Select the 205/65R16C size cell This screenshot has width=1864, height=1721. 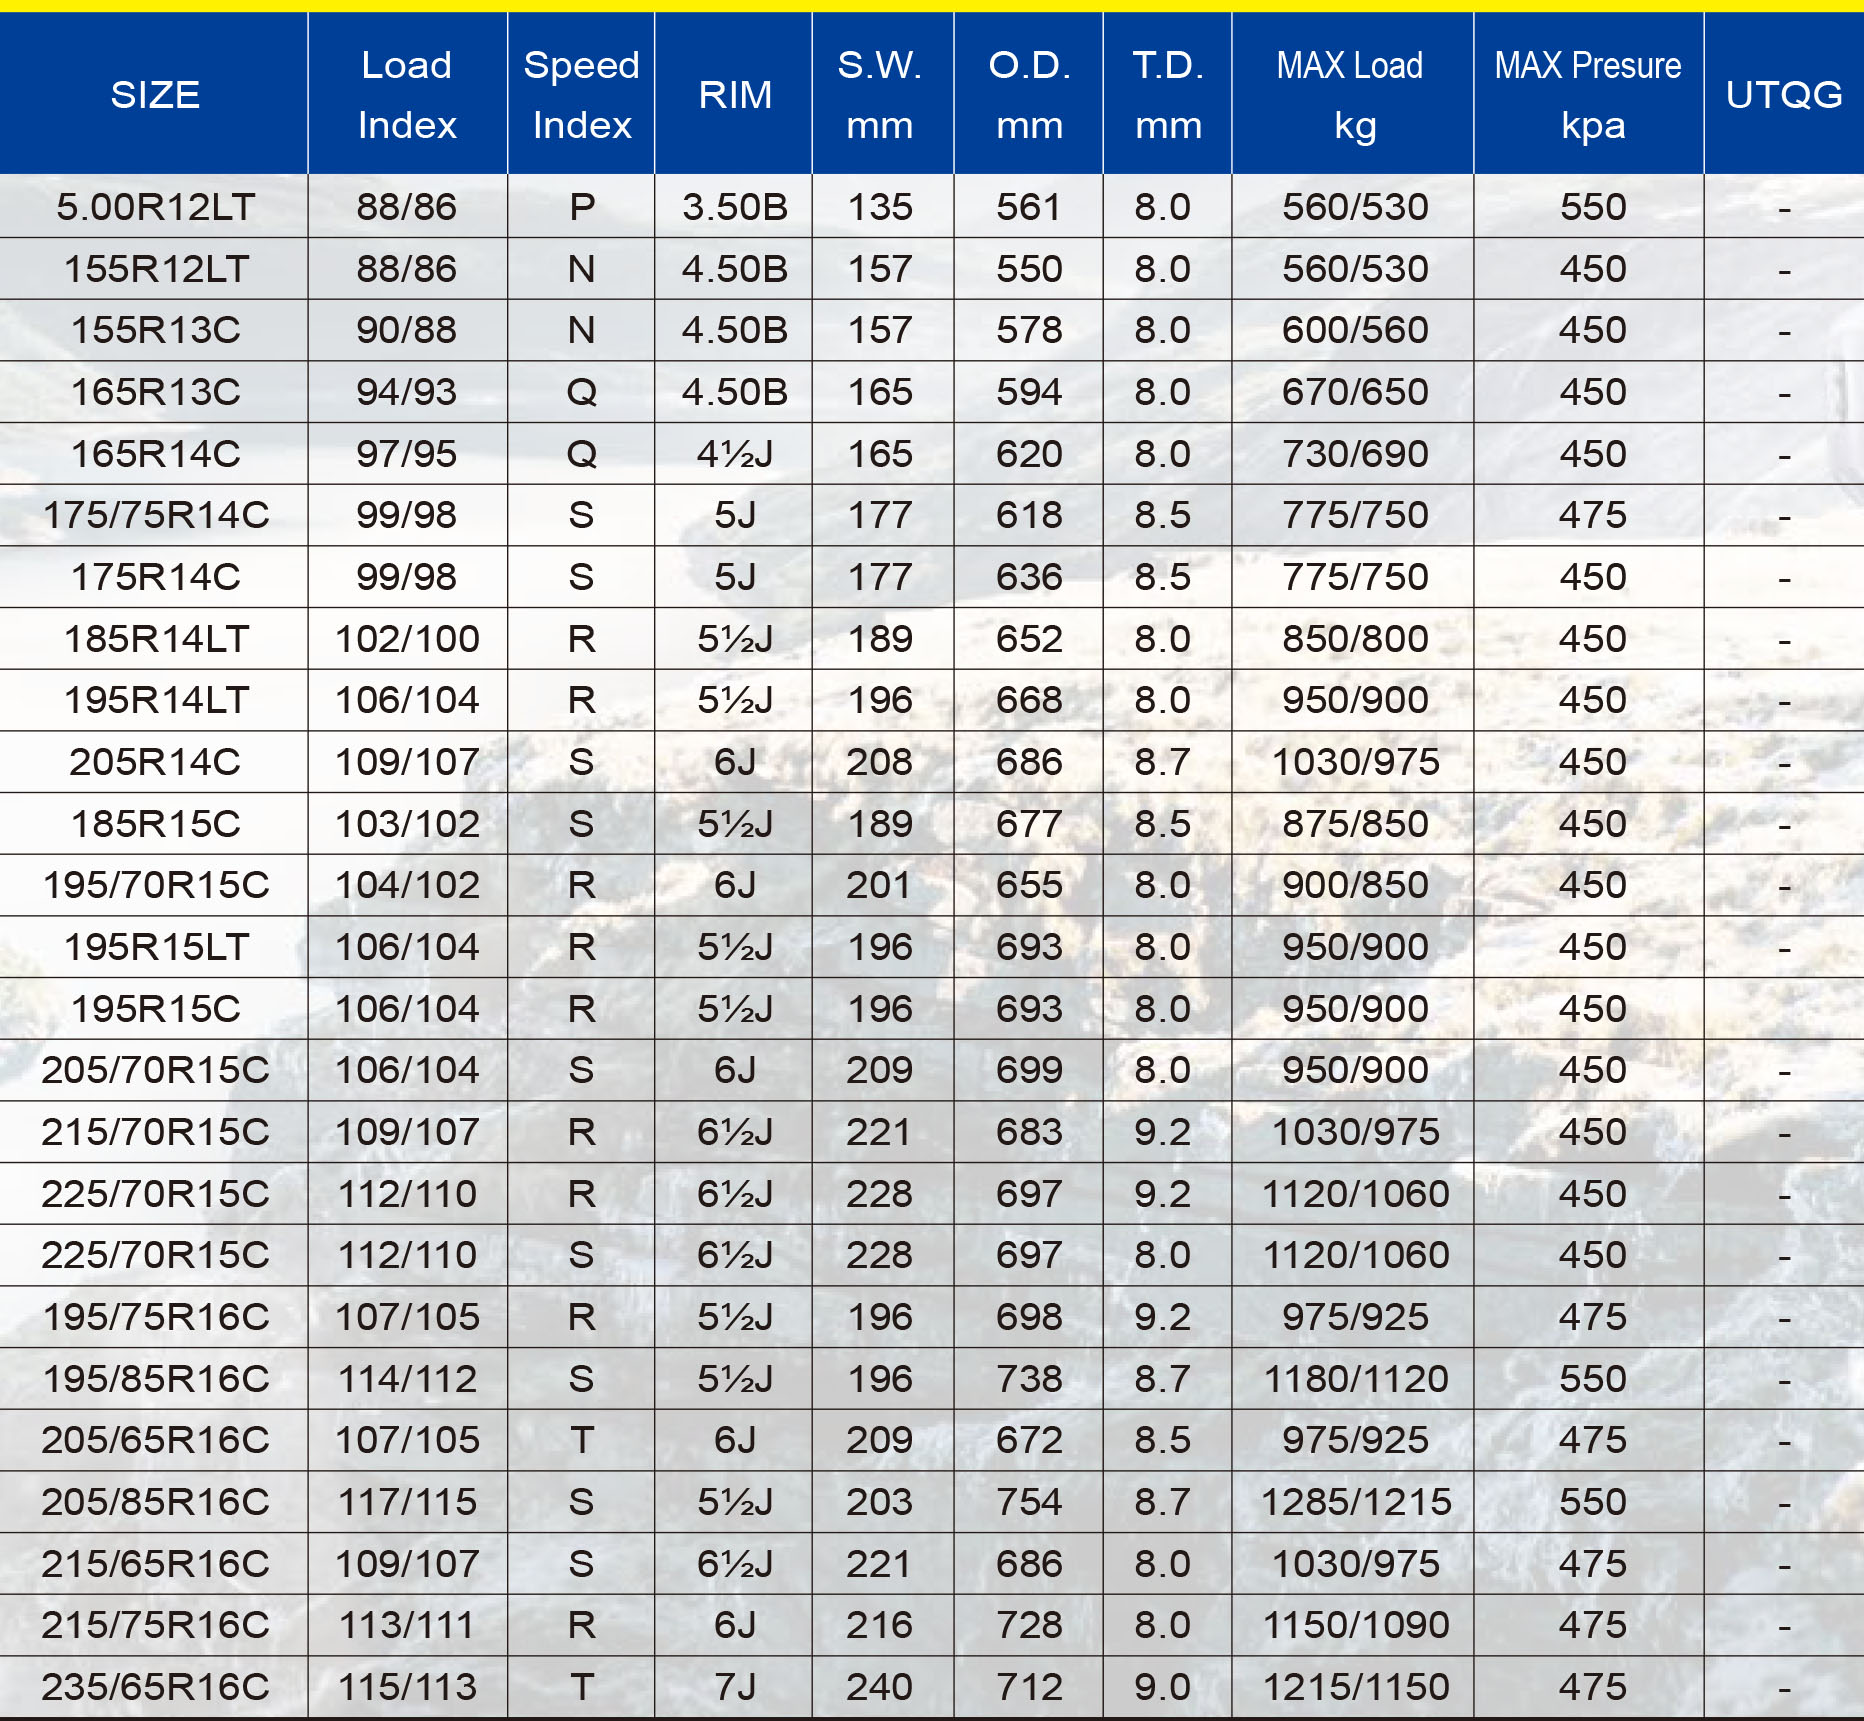pyautogui.click(x=156, y=1440)
